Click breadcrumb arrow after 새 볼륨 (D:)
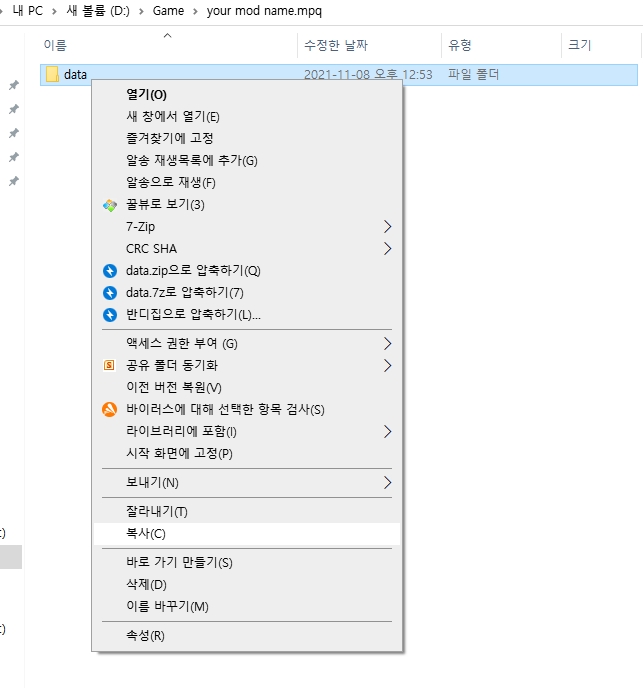Image resolution: width=643 pixels, height=688 pixels. (x=141, y=11)
